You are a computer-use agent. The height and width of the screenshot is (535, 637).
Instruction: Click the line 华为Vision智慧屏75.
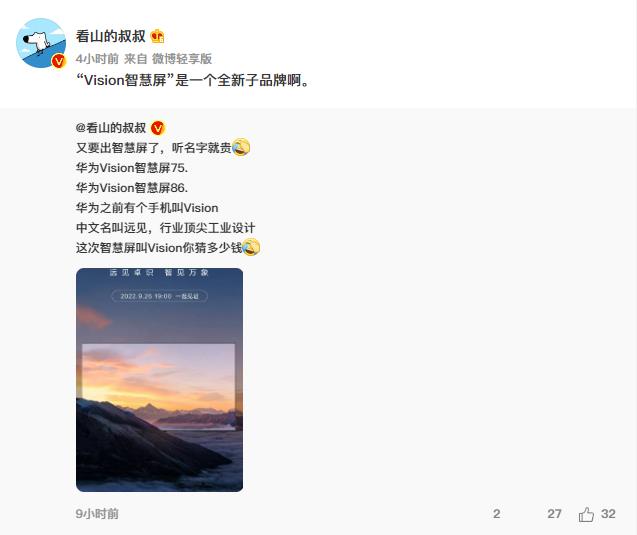click(x=132, y=168)
